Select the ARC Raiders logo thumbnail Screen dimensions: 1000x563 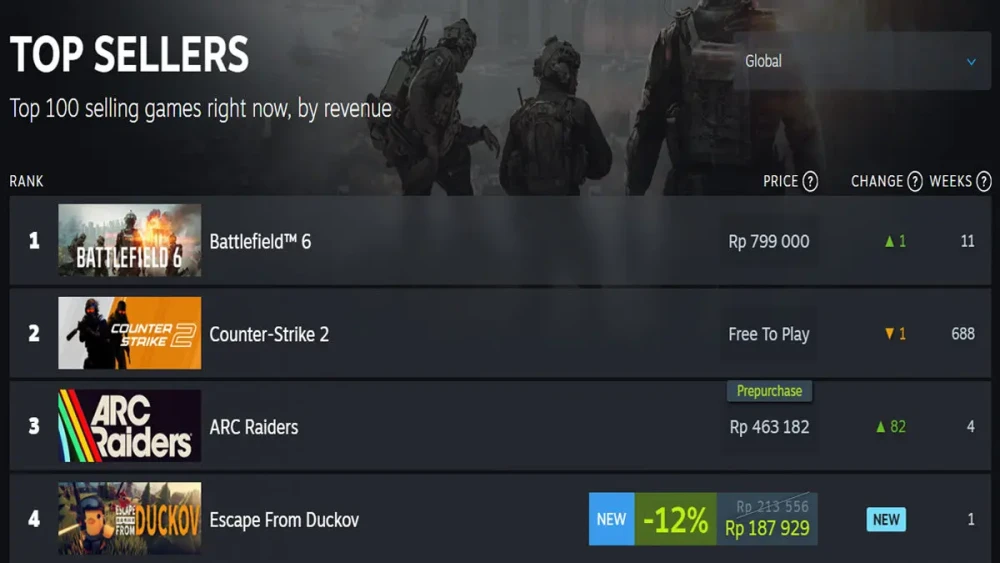tap(129, 426)
